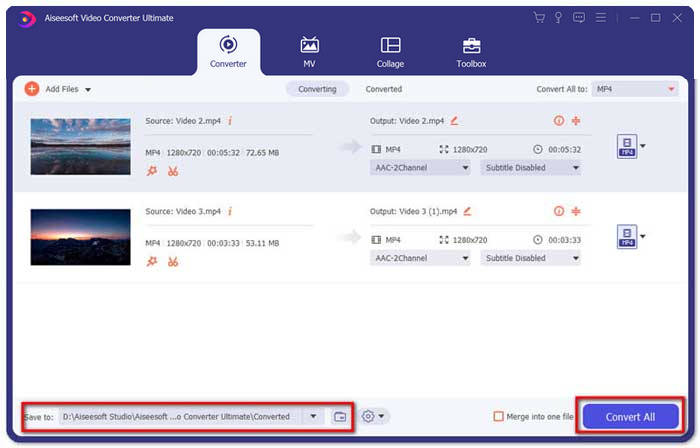This screenshot has height=448, width=700.
Task: Expand the Add Files dropdown arrow
Action: pos(88,90)
